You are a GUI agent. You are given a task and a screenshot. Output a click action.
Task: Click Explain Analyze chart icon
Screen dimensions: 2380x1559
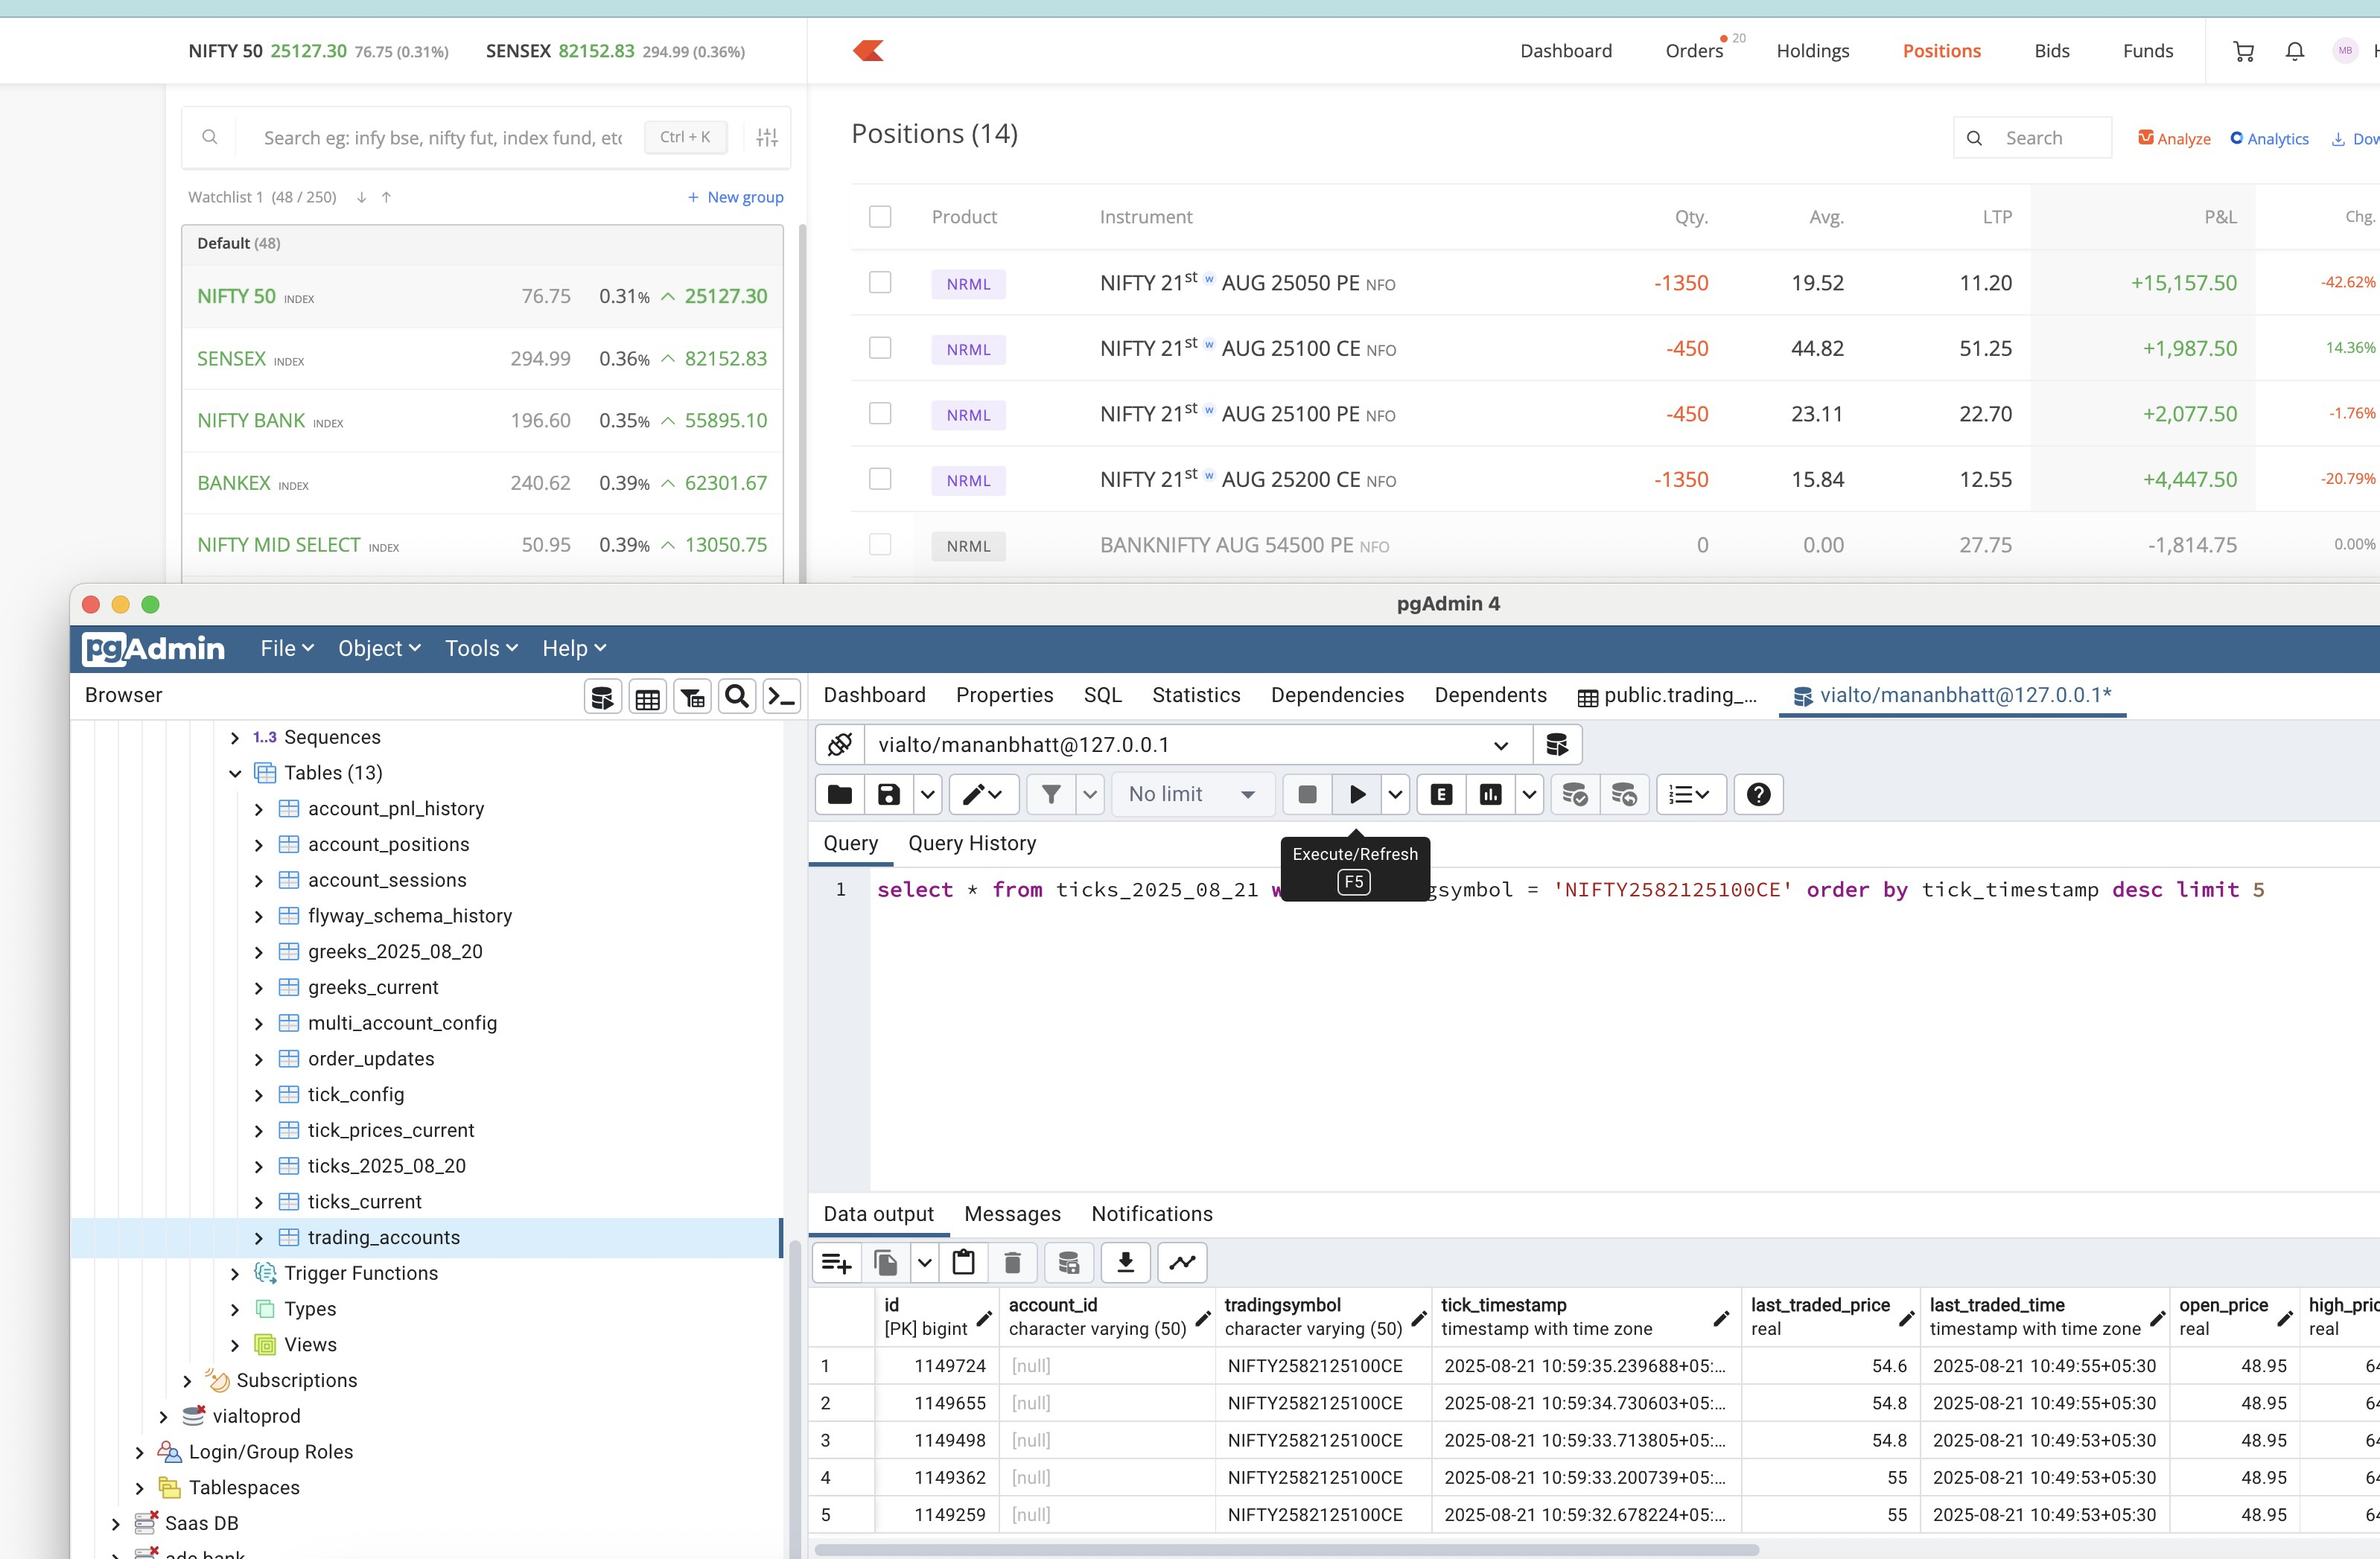[x=1490, y=794]
